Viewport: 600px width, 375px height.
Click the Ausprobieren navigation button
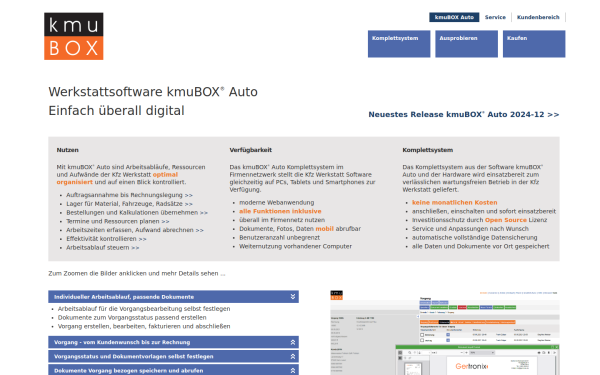point(466,44)
